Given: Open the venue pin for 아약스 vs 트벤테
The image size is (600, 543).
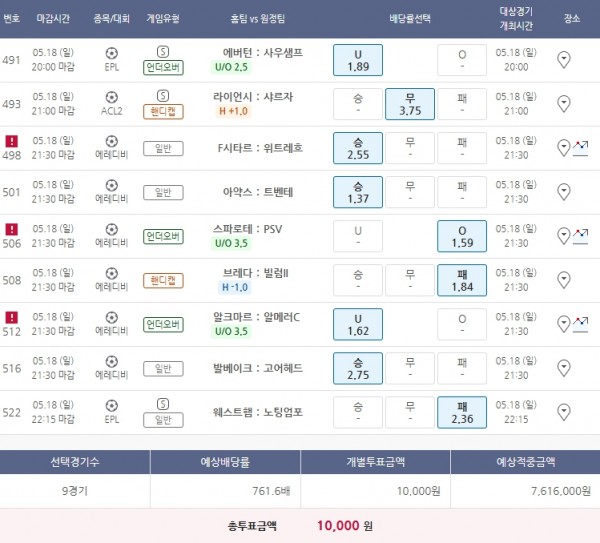Looking at the screenshot, I should 563,192.
